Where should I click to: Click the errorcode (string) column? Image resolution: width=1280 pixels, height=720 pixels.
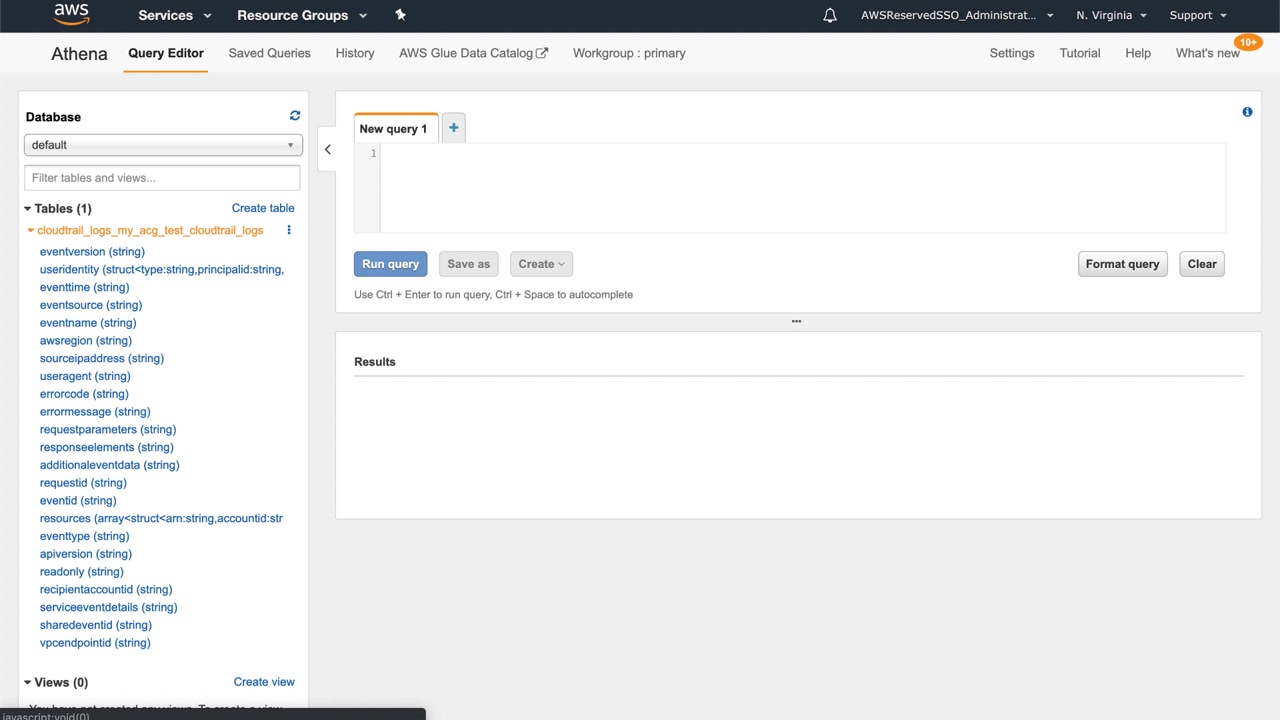coord(84,394)
